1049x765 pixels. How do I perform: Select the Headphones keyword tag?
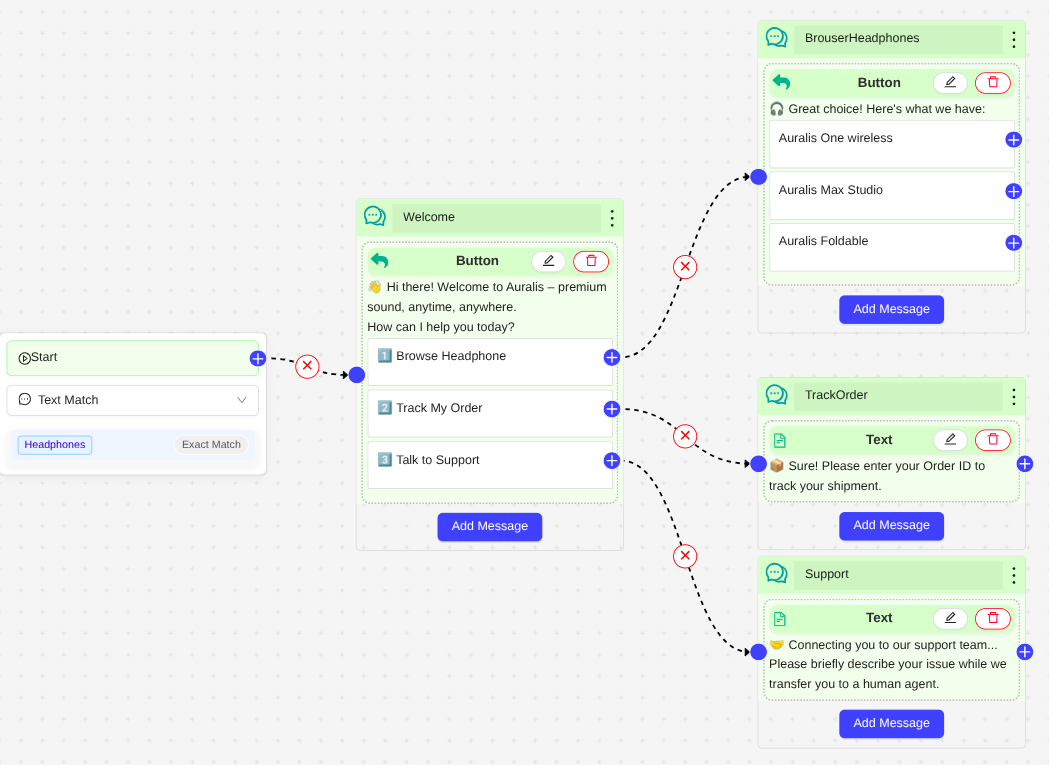55,445
